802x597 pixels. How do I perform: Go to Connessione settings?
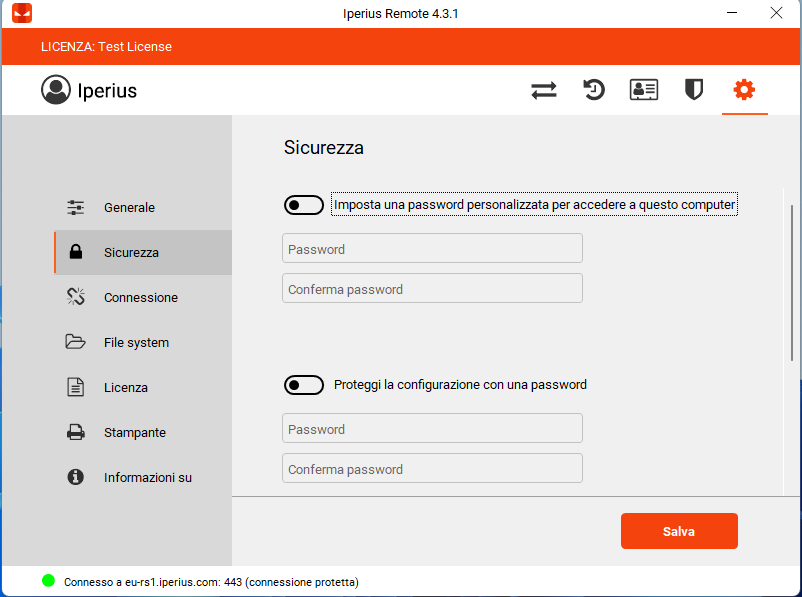pos(140,298)
